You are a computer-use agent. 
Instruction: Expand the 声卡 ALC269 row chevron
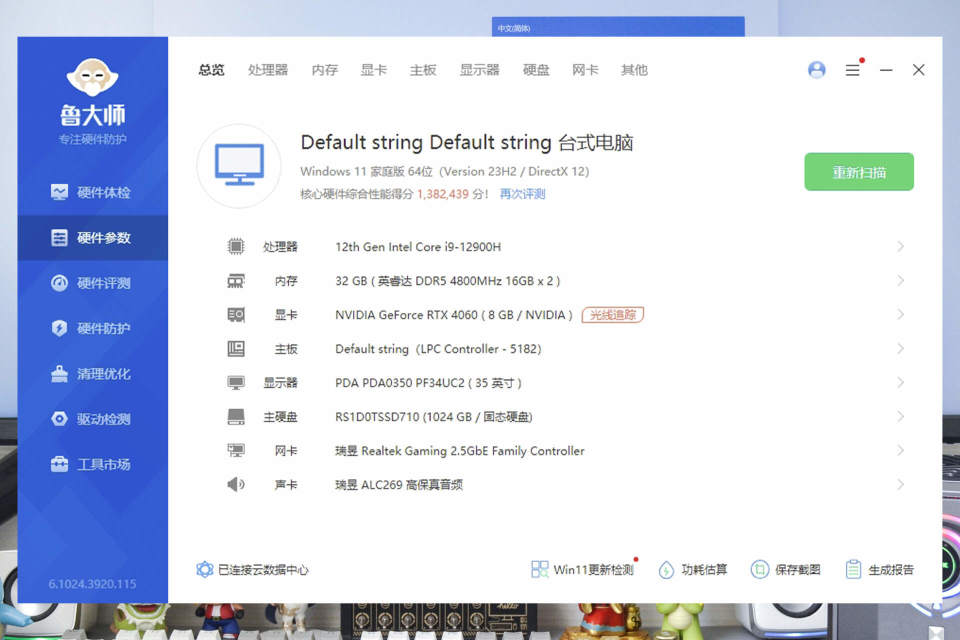click(x=900, y=484)
